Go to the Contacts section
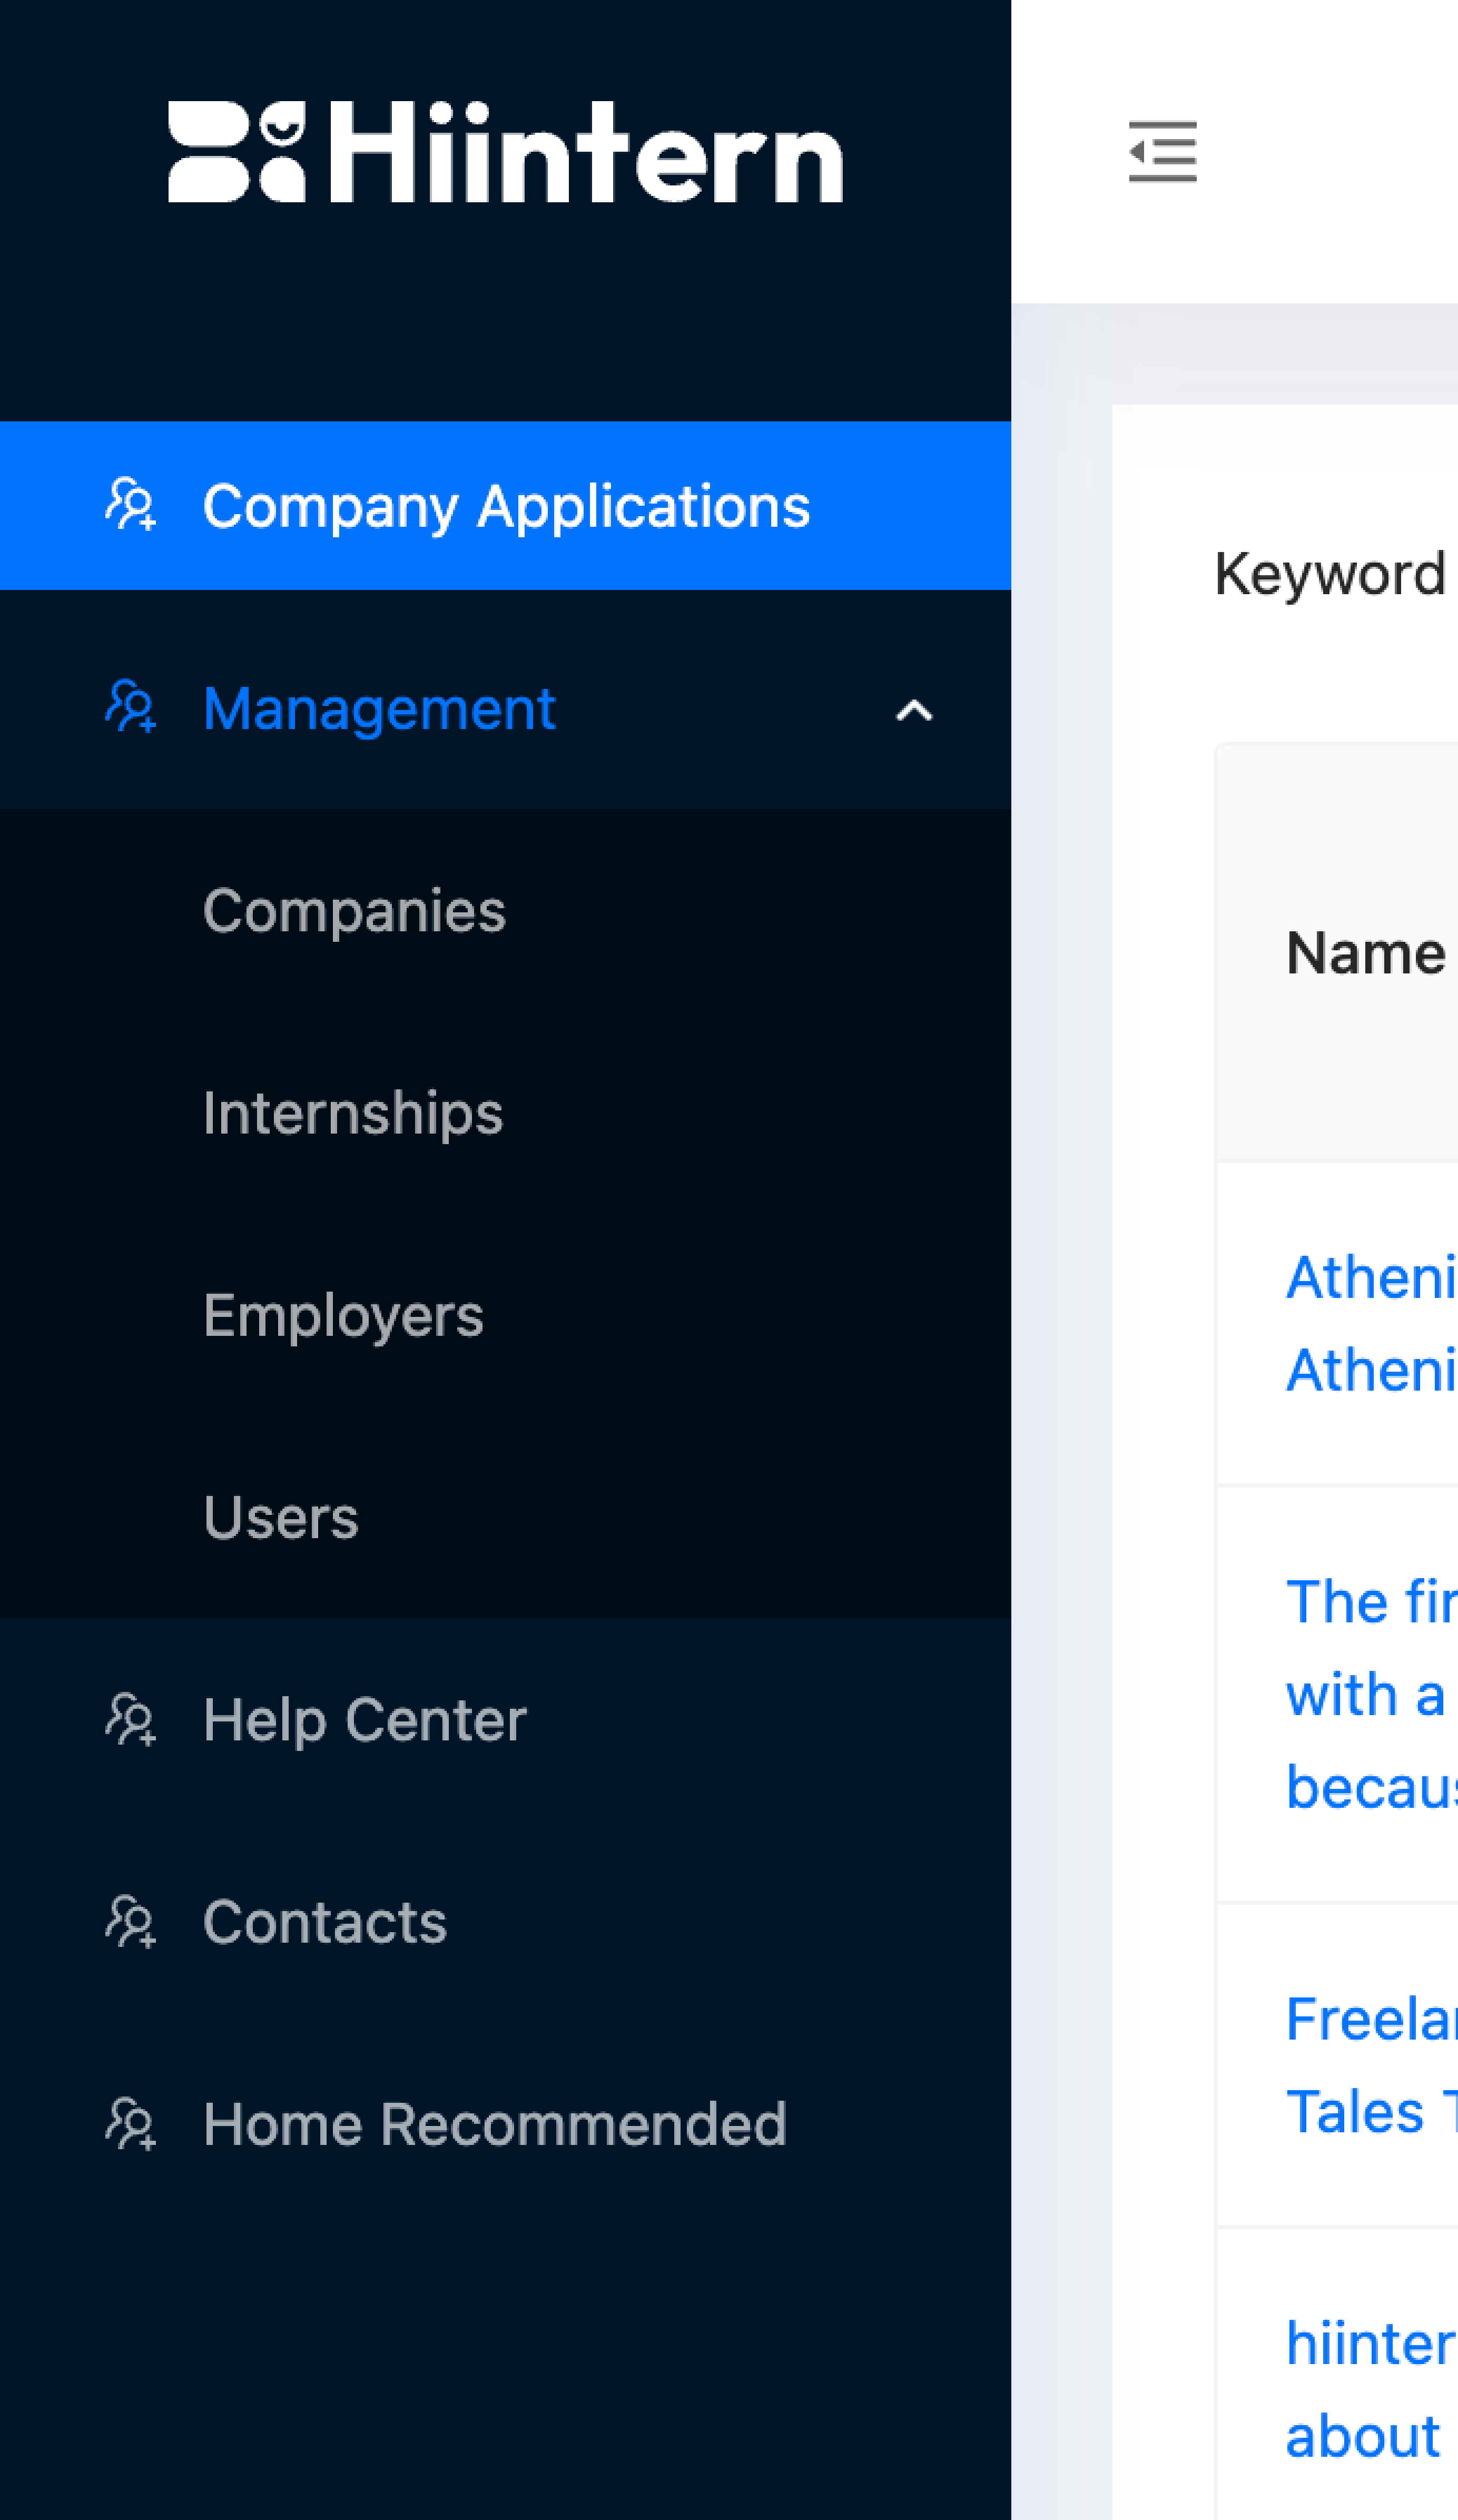Image resolution: width=1458 pixels, height=2520 pixels. point(505,1921)
